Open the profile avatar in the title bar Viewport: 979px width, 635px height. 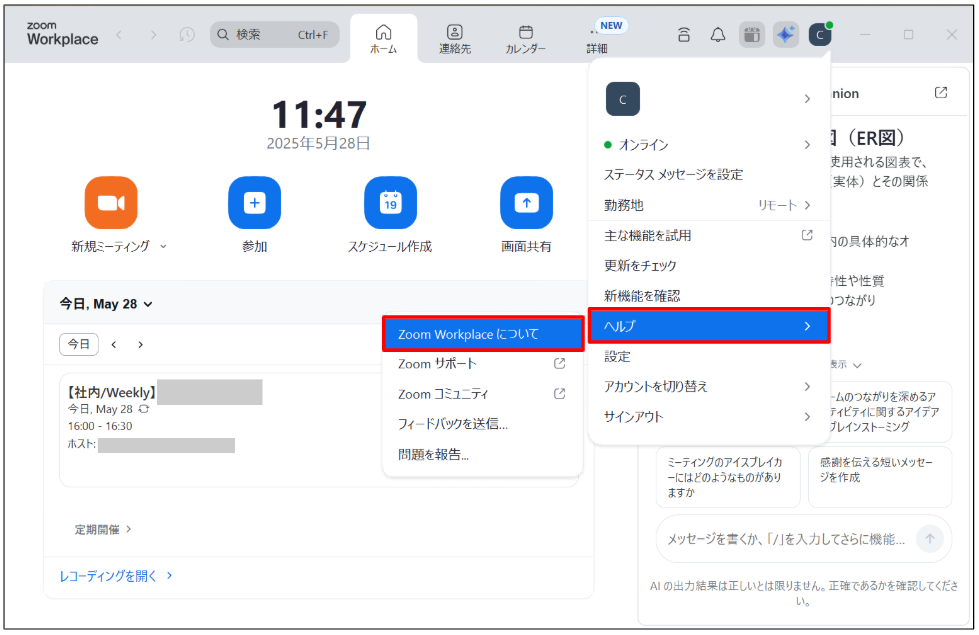819,35
